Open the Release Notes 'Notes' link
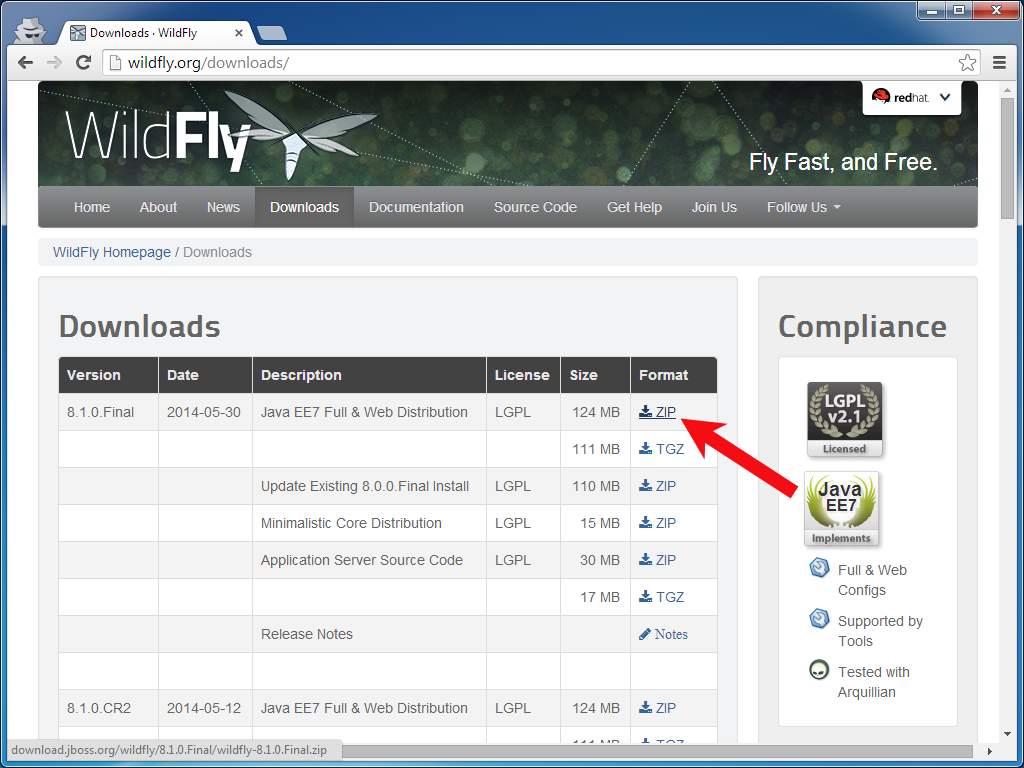The height and width of the screenshot is (768, 1024). pos(663,634)
